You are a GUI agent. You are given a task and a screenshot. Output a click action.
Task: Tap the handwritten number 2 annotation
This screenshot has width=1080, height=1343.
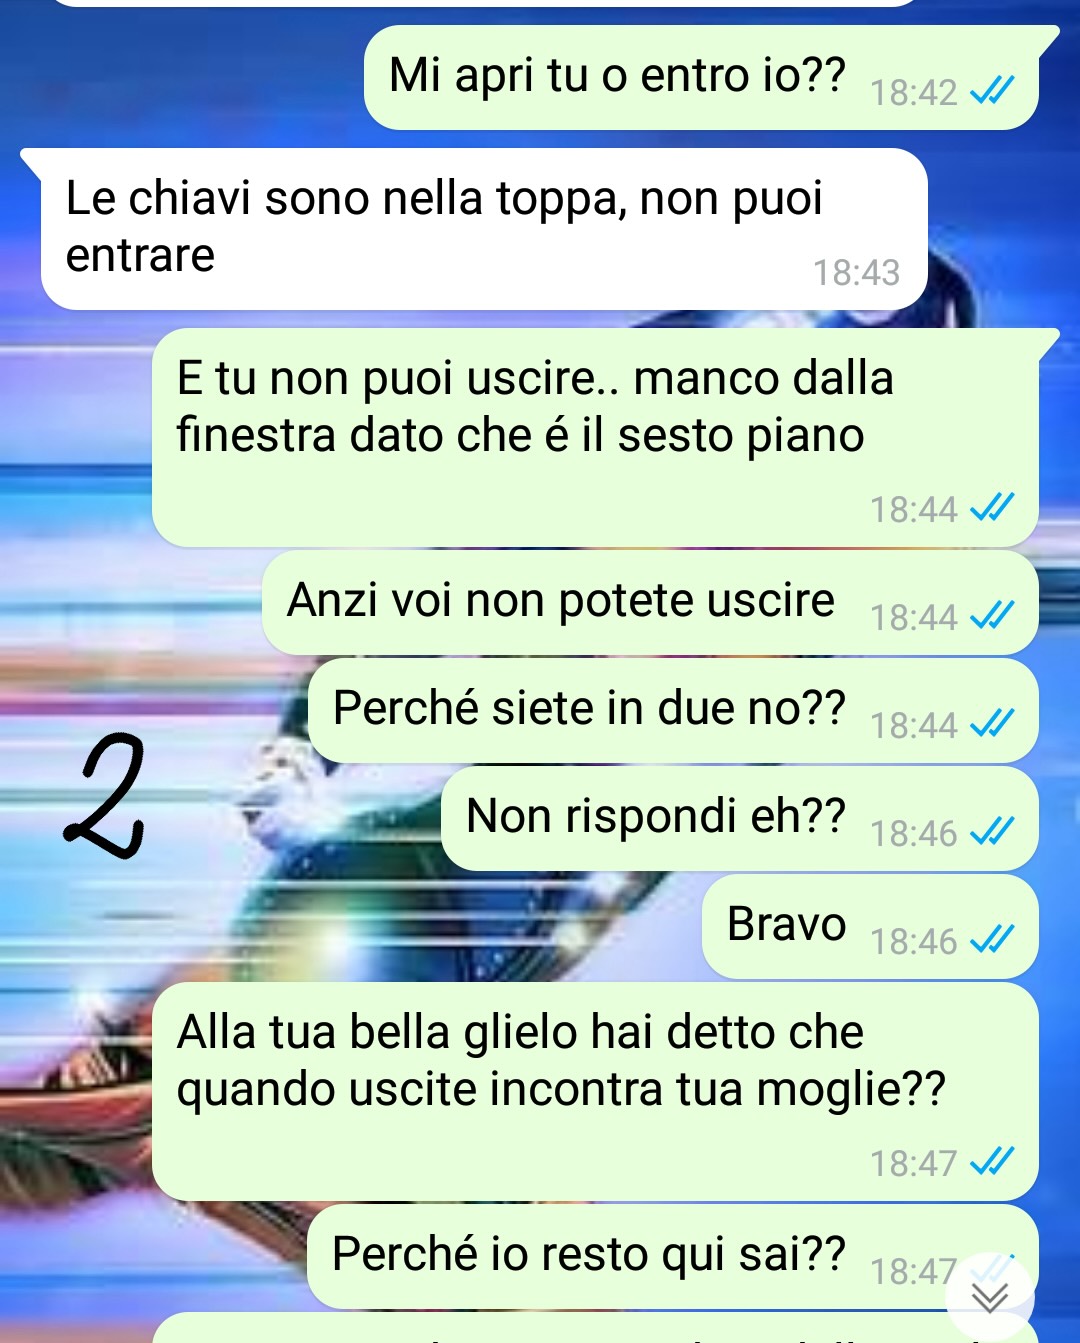(106, 796)
